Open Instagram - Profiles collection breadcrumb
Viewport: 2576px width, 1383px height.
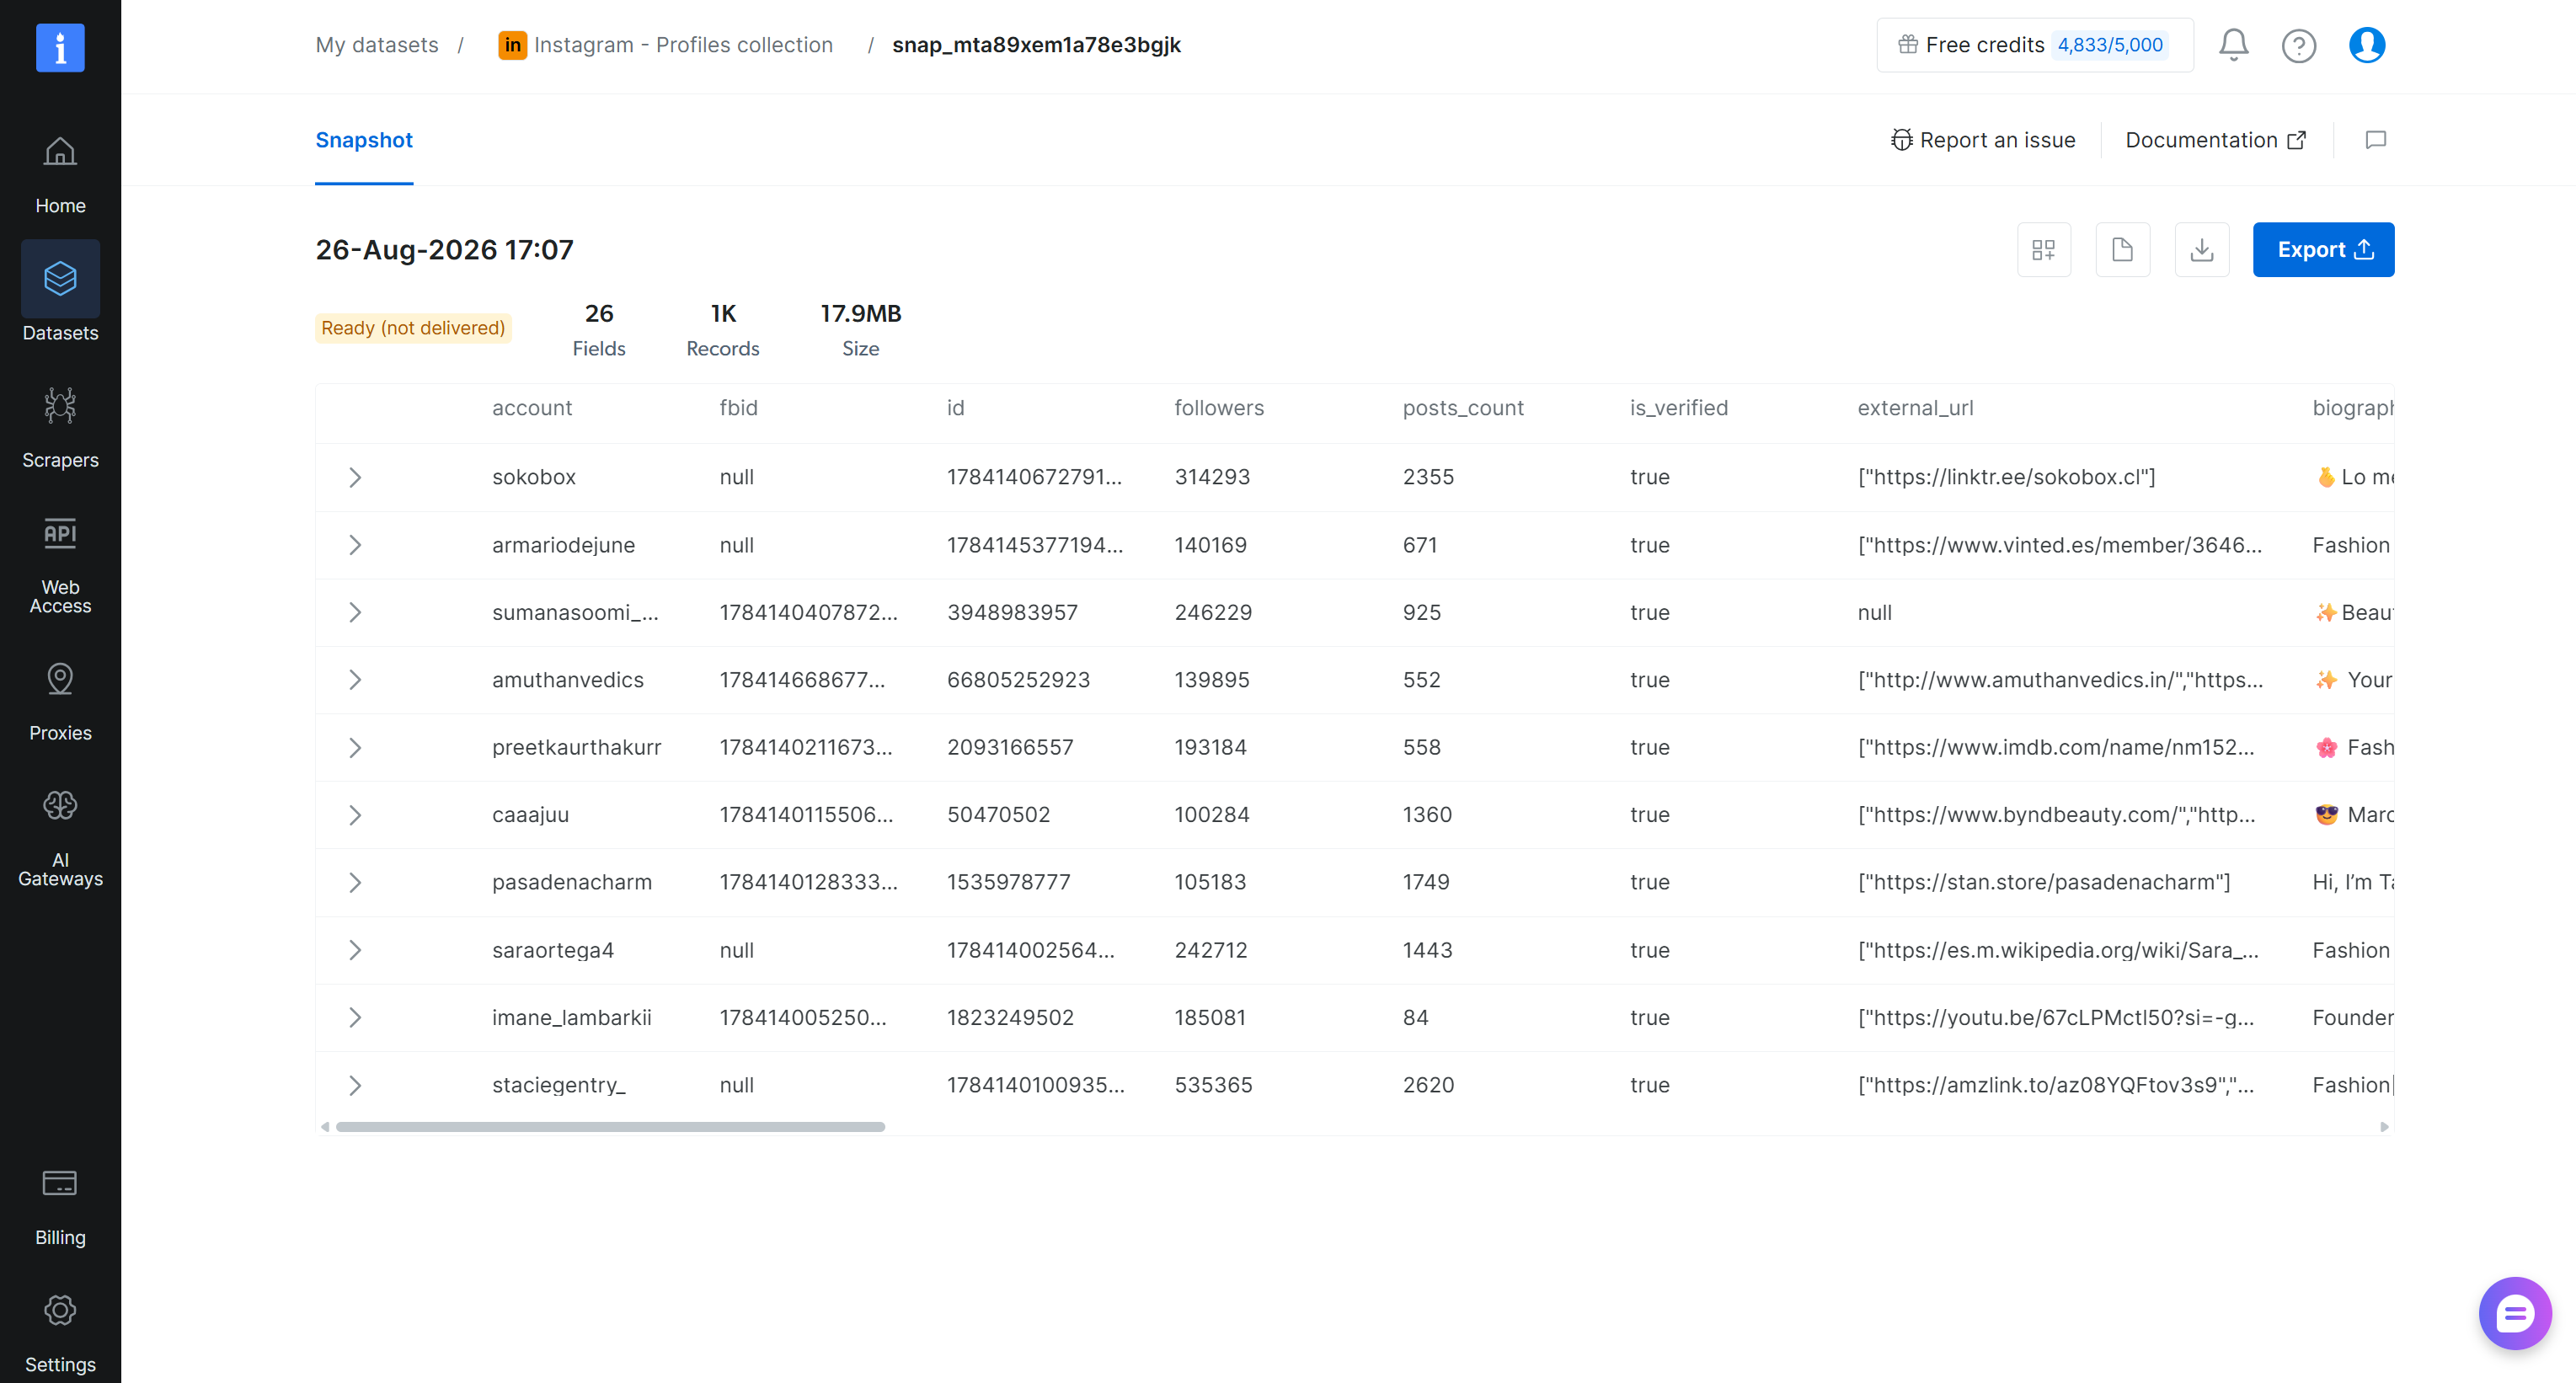(x=665, y=45)
